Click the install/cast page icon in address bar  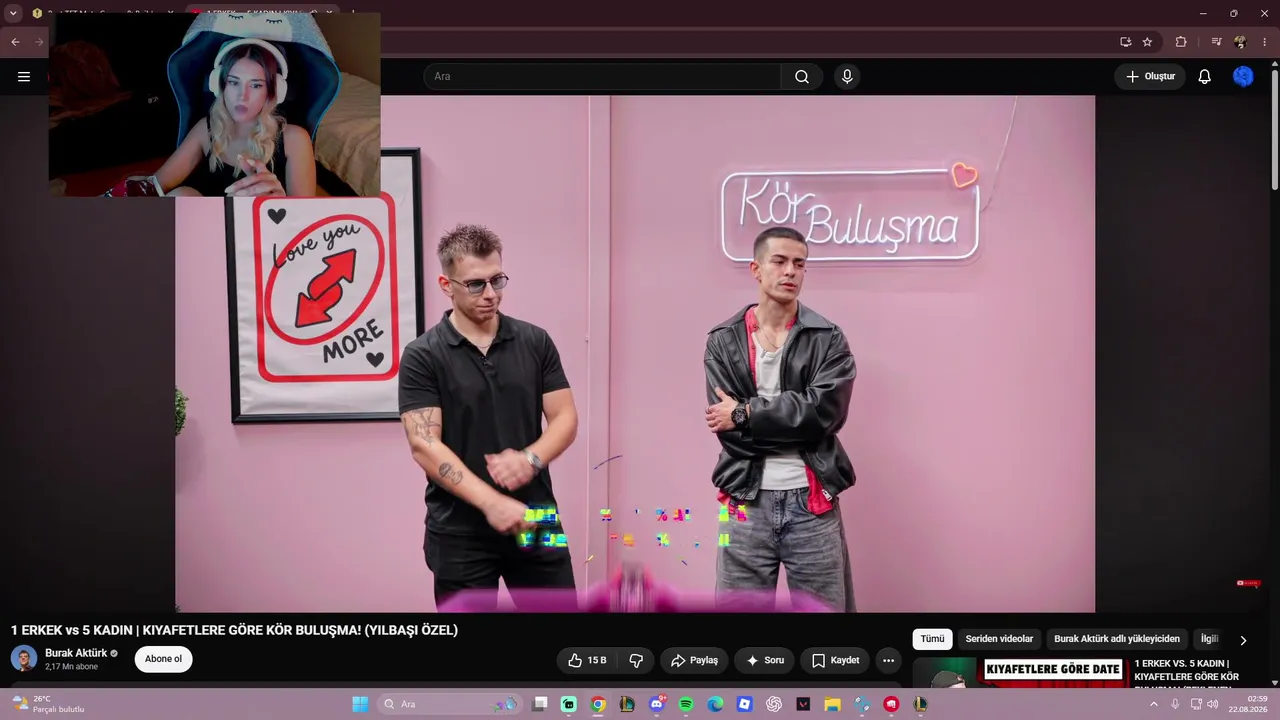(1126, 42)
